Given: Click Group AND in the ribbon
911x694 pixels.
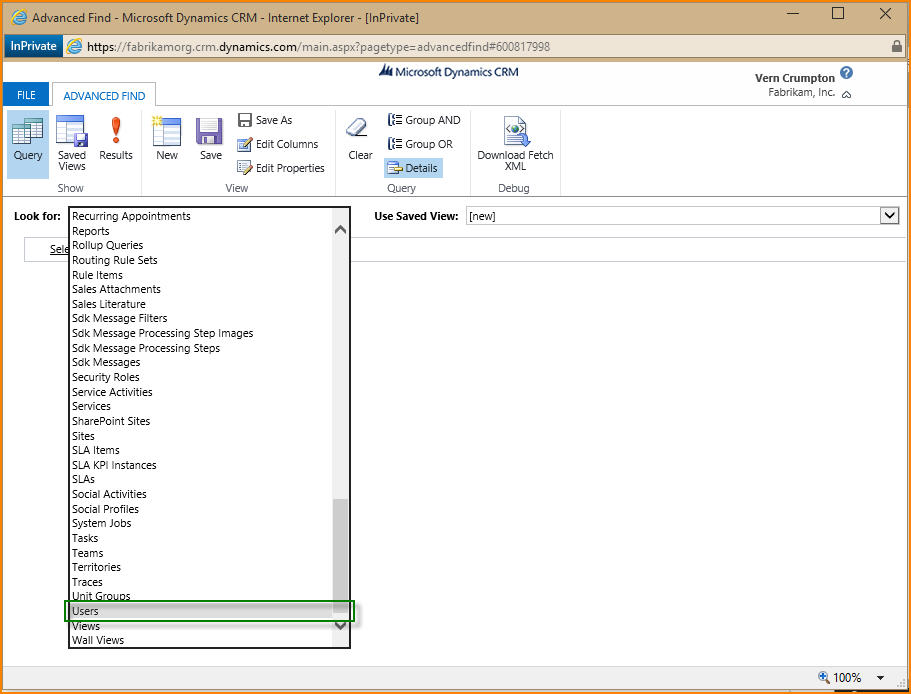Looking at the screenshot, I should tap(424, 120).
